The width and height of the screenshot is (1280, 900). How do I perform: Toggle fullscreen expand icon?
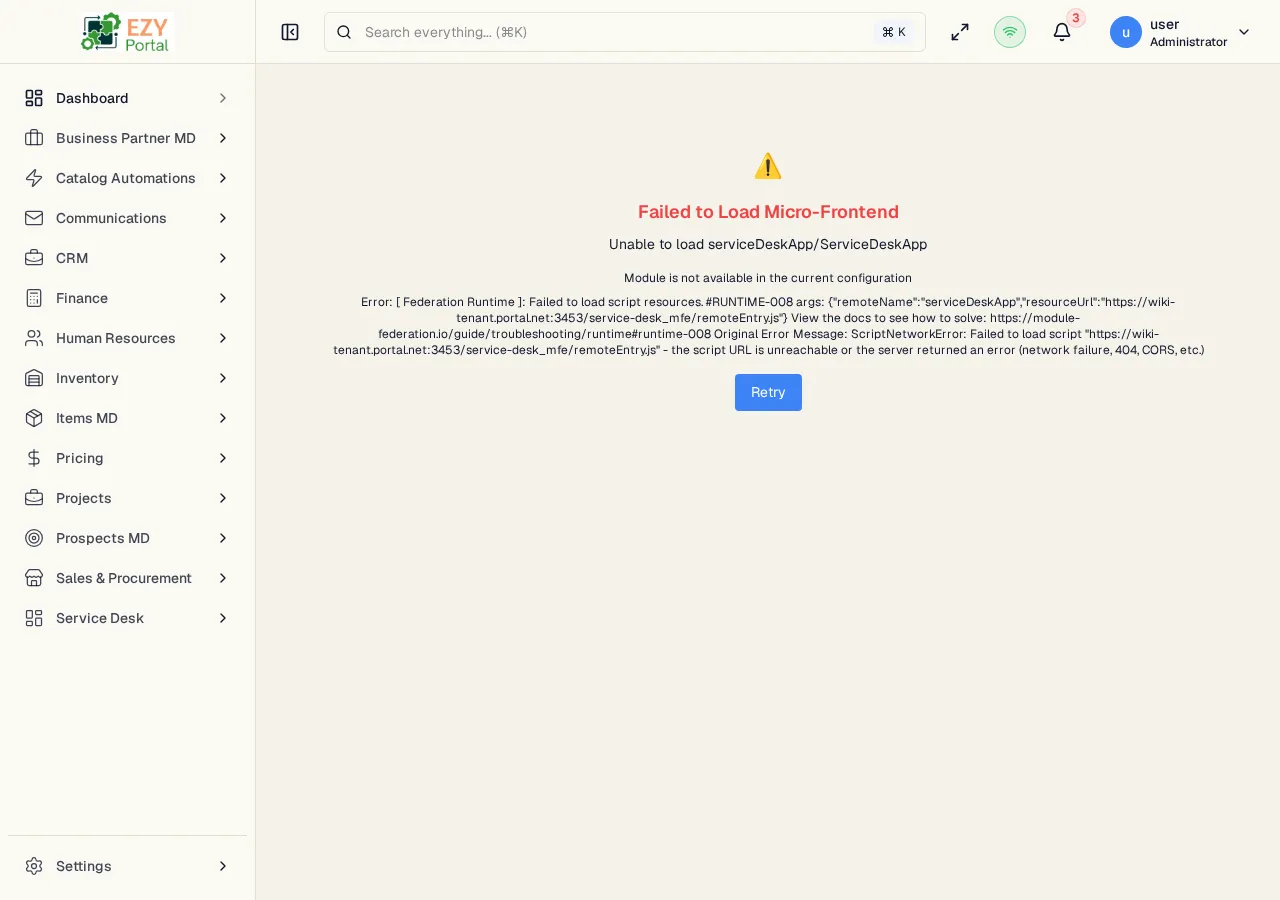click(x=960, y=32)
